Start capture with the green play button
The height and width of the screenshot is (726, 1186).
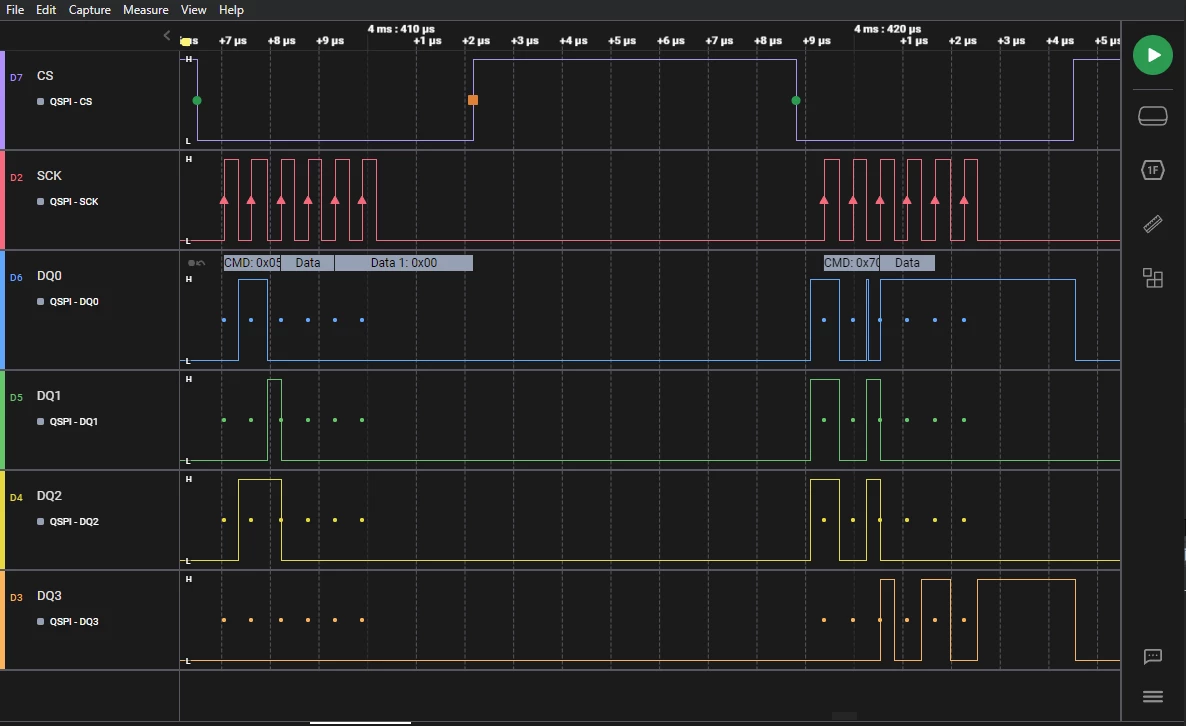(x=1152, y=55)
